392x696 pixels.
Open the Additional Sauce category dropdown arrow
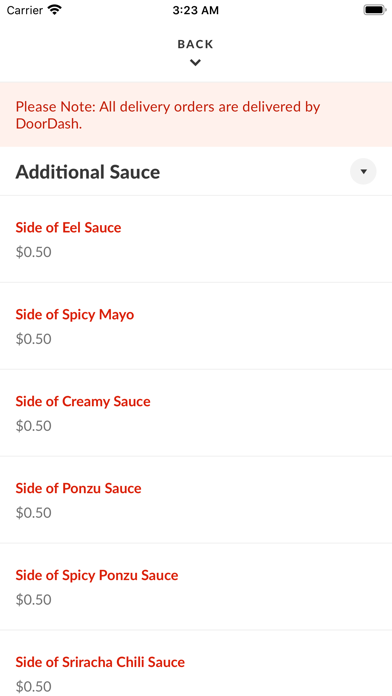[363, 171]
